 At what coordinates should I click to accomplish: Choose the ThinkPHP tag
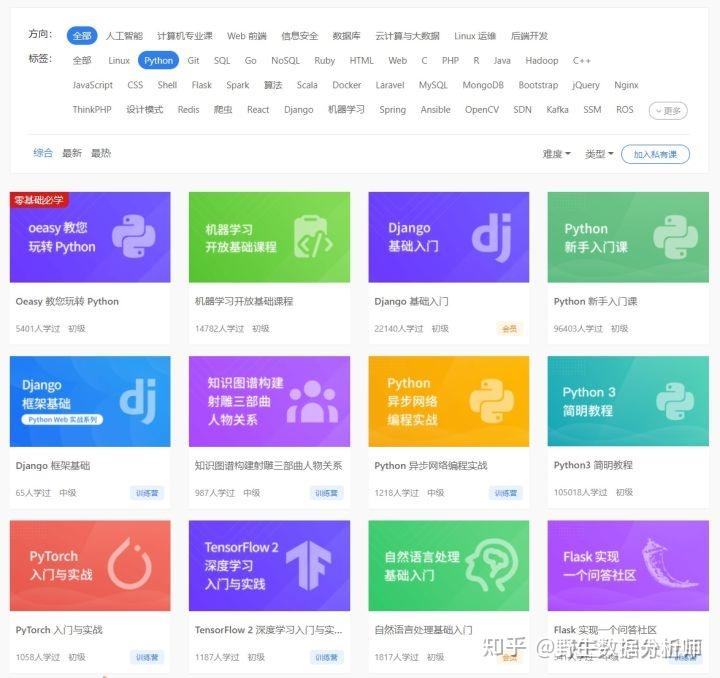pyautogui.click(x=92, y=110)
